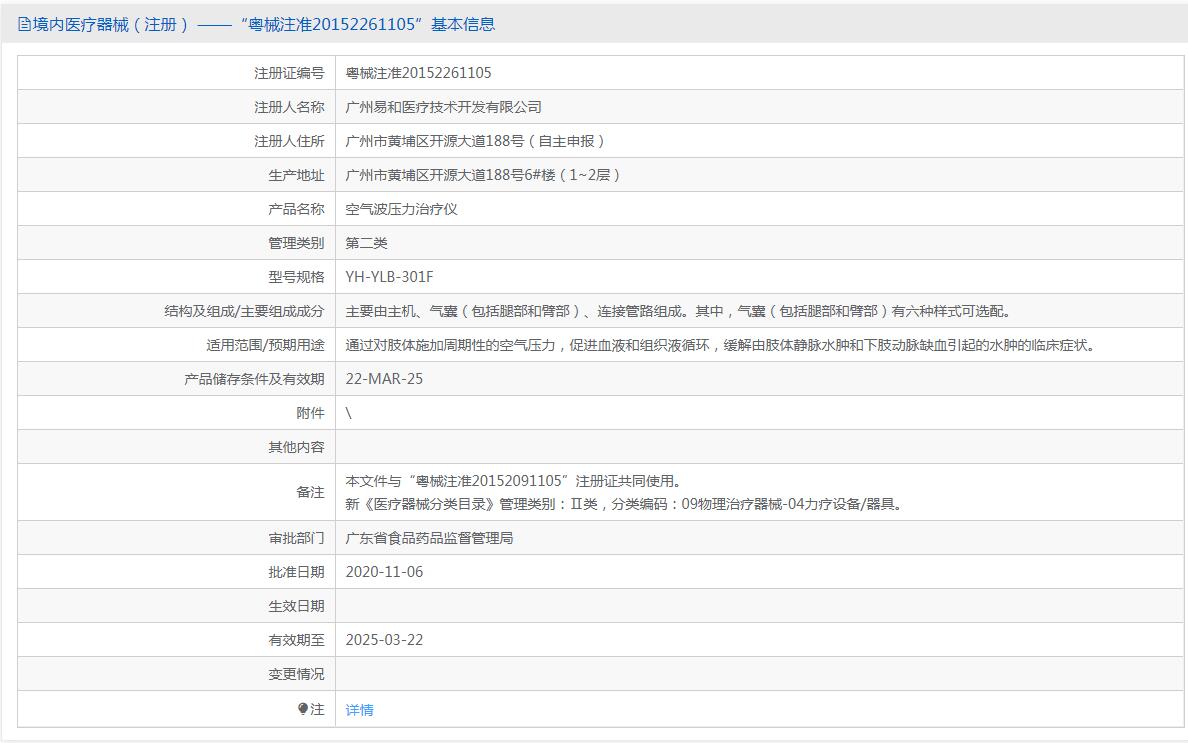Click the 备注 label
The image size is (1188, 743).
pyautogui.click(x=310, y=492)
